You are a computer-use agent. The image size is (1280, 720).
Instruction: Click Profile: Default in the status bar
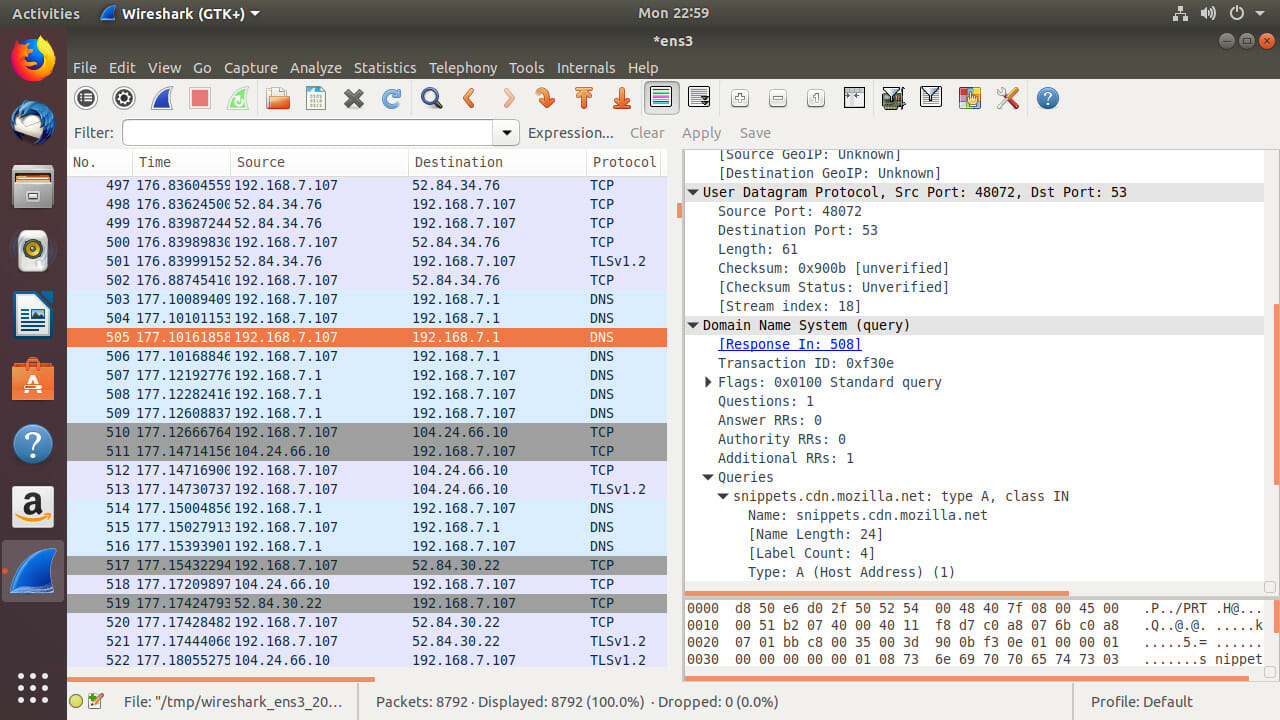point(1142,702)
